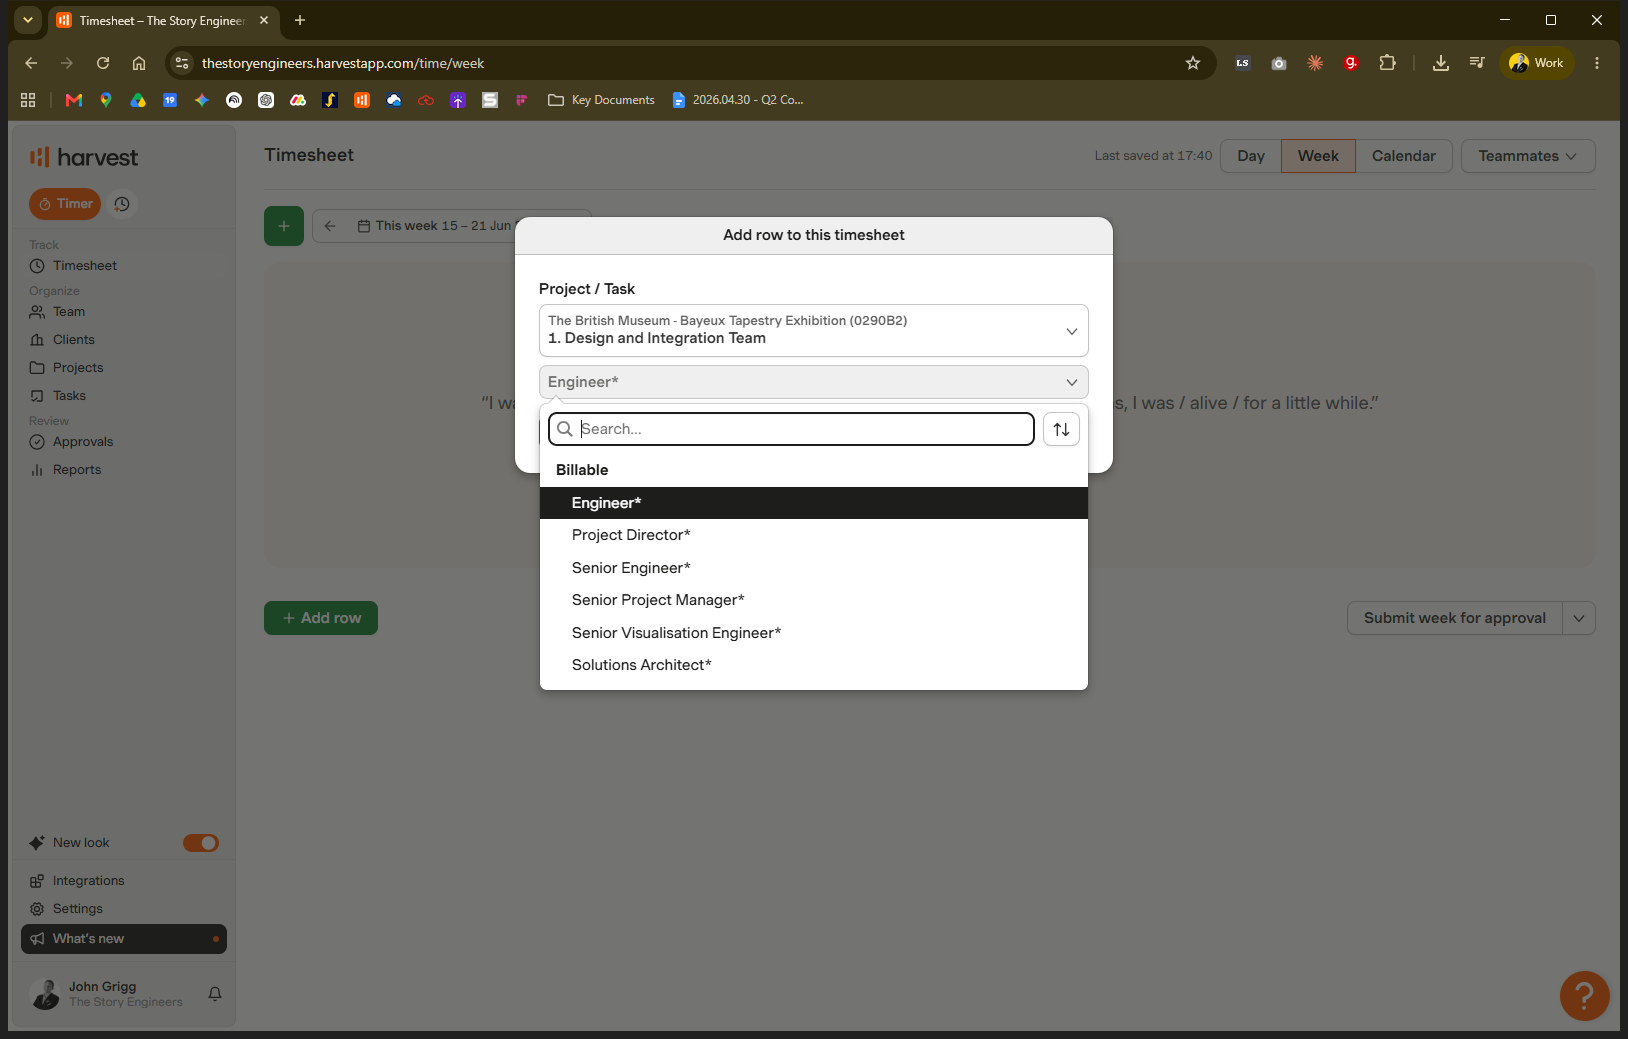Open the Google Calendar bookmark icon
The height and width of the screenshot is (1039, 1628).
coord(170,100)
